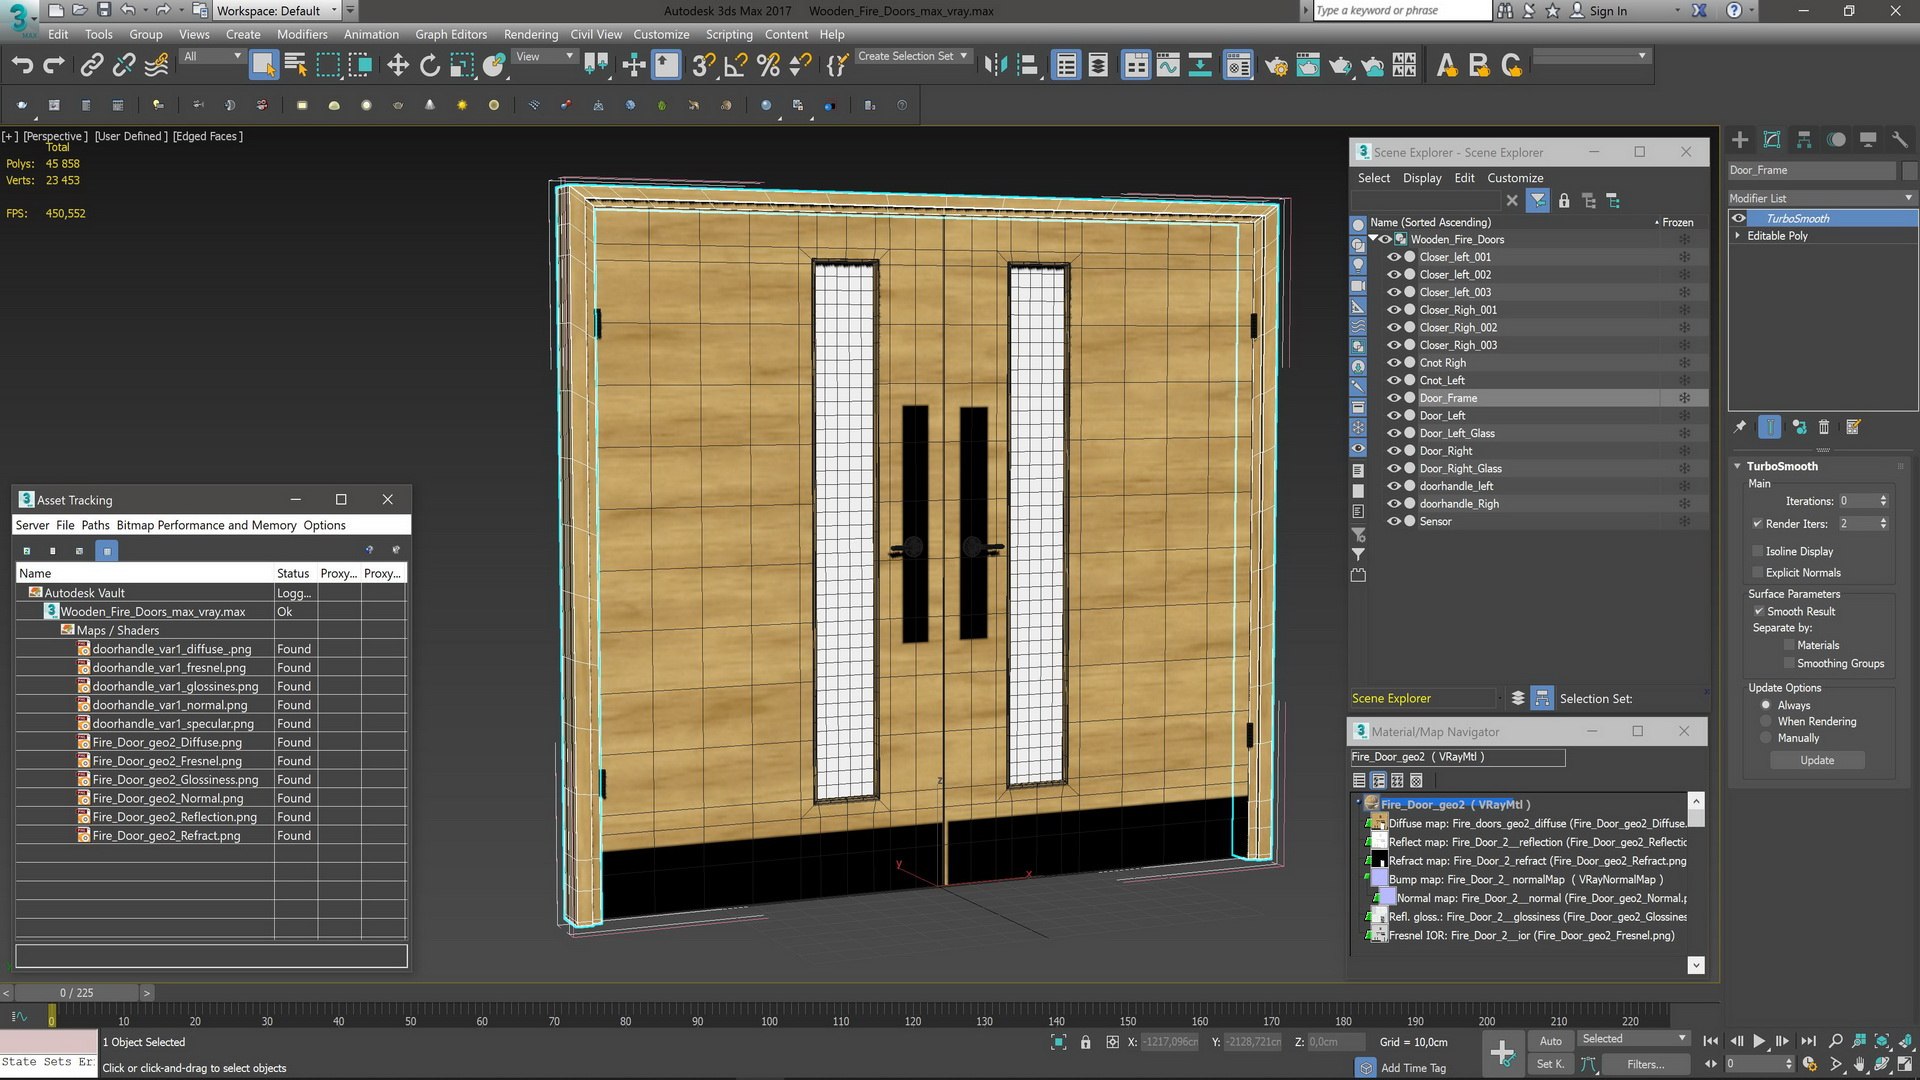
Task: Click the Auto key button
Action: pyautogui.click(x=1550, y=1041)
